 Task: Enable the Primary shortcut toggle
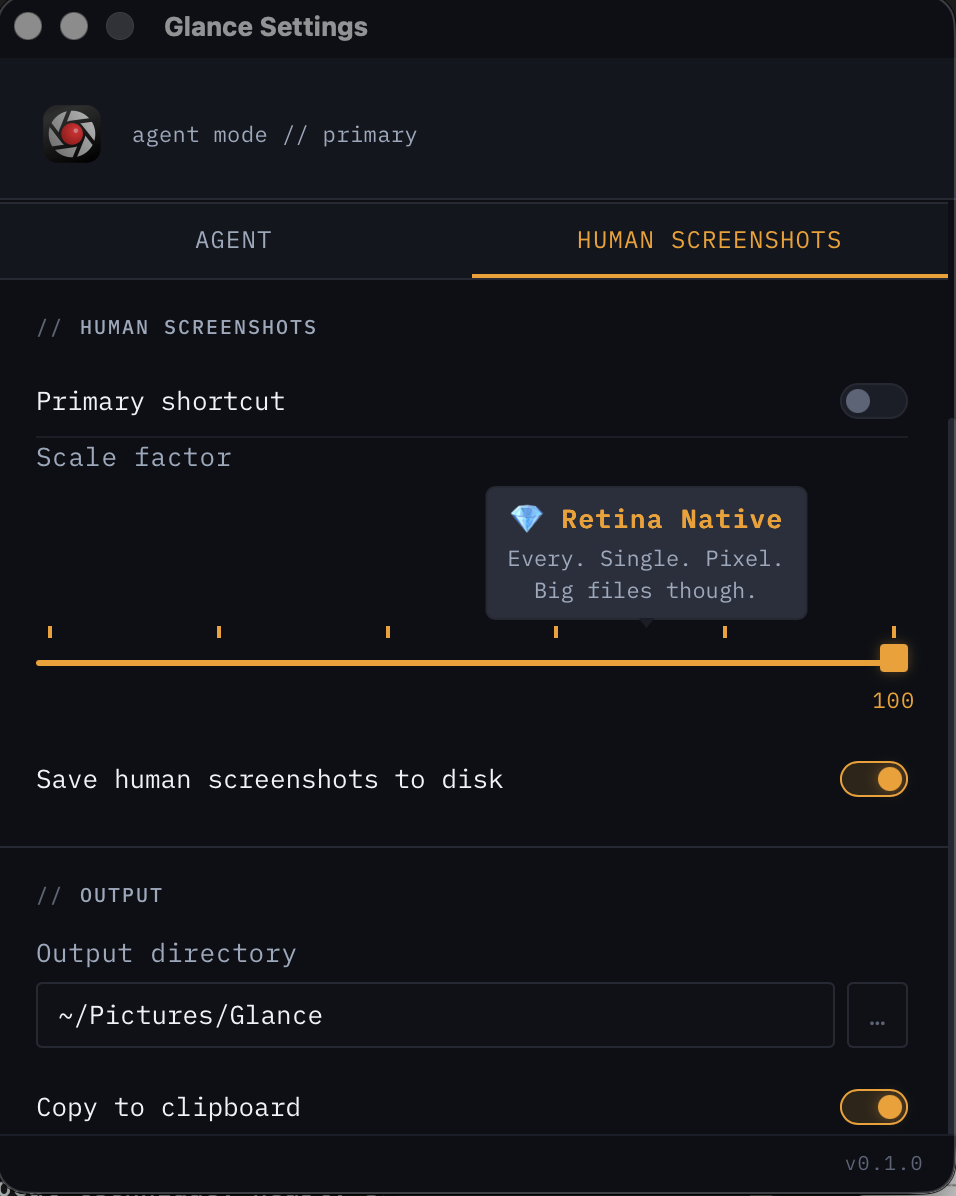[x=873, y=401]
